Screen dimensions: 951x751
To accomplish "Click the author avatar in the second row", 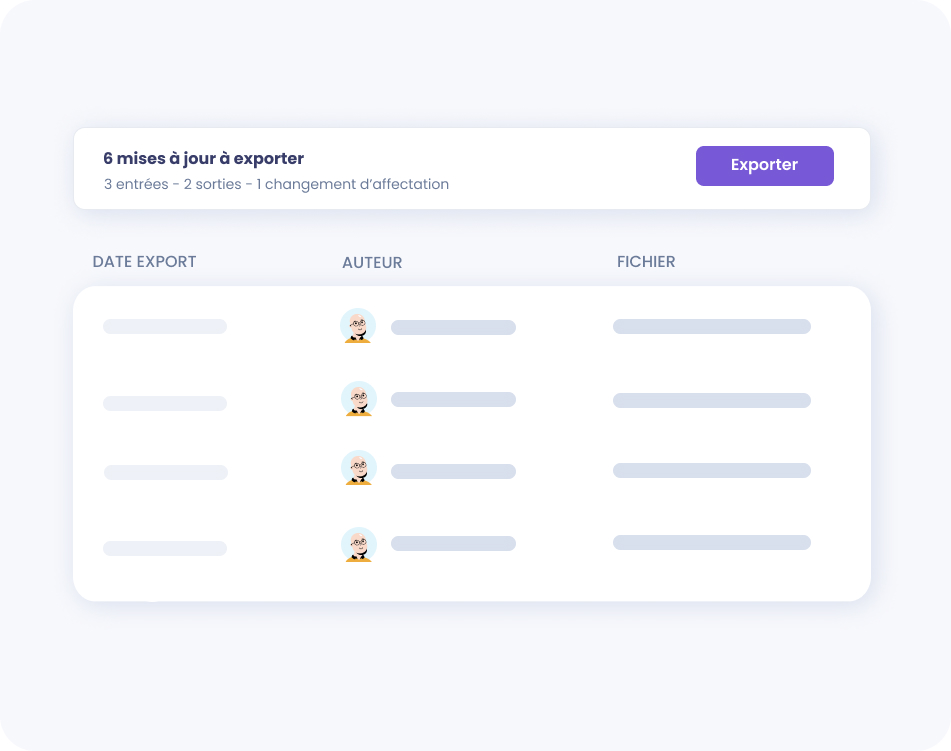I will (358, 399).
